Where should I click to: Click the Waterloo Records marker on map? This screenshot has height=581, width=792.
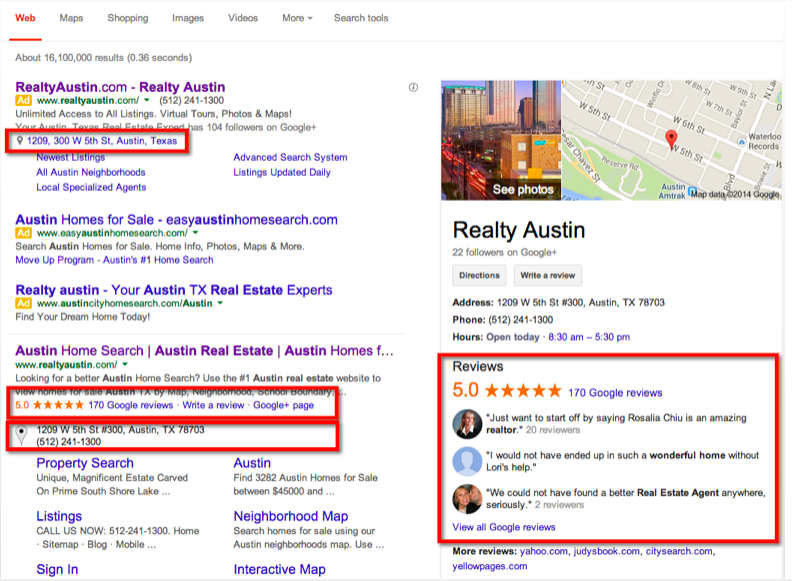[x=741, y=142]
